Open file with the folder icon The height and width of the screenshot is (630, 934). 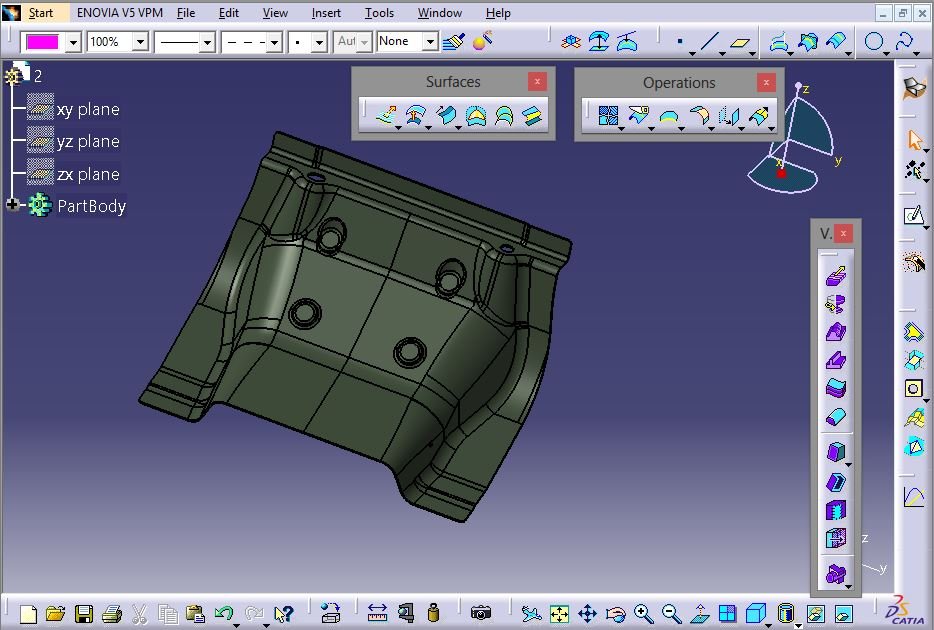[56, 613]
